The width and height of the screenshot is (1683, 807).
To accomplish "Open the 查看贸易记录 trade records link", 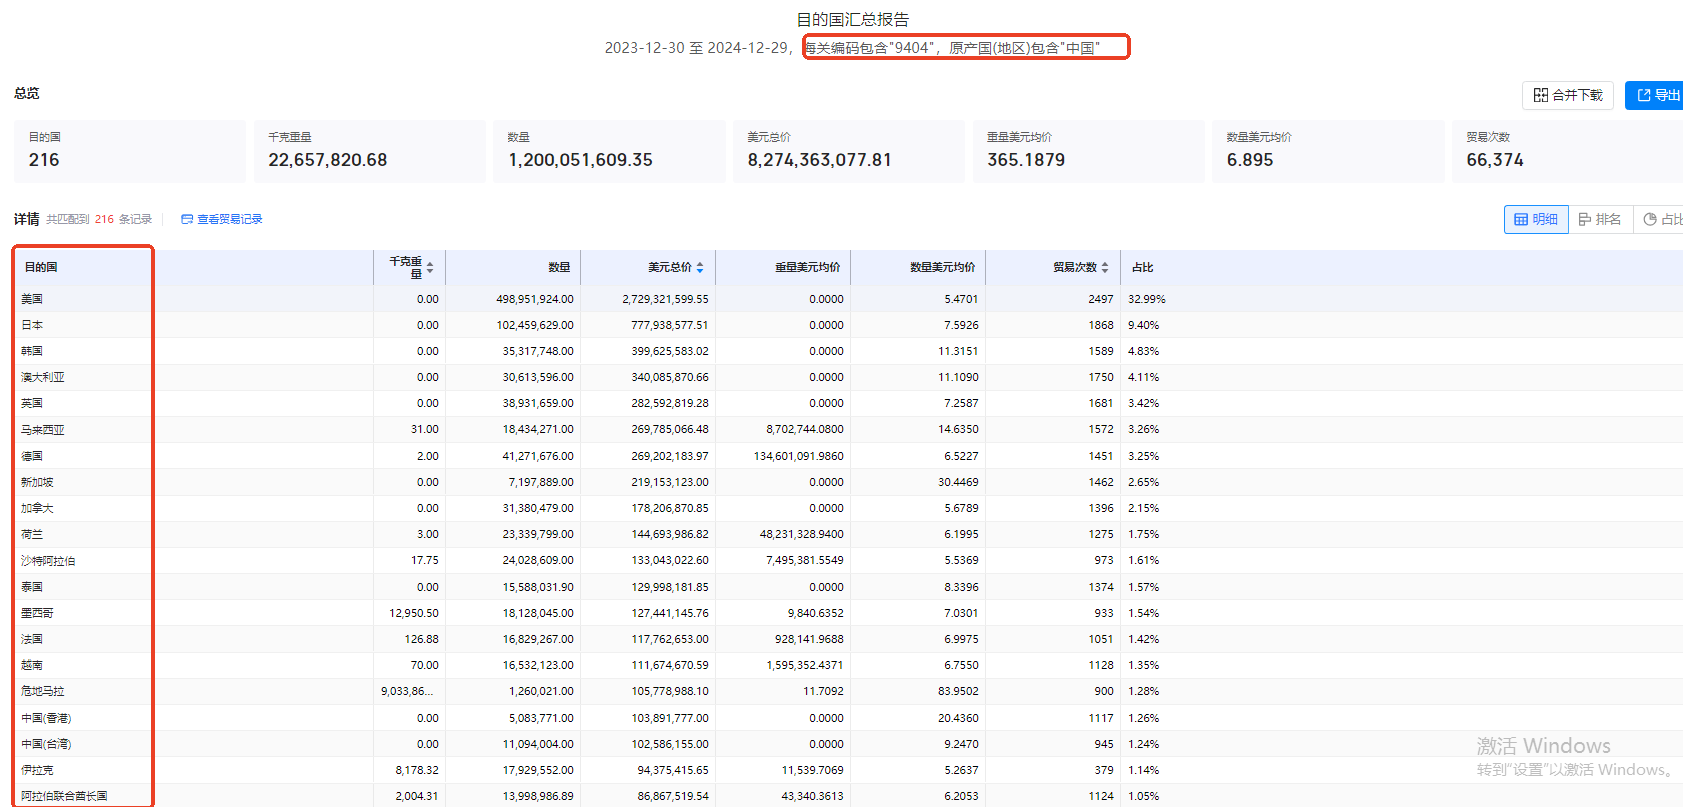I will point(222,219).
